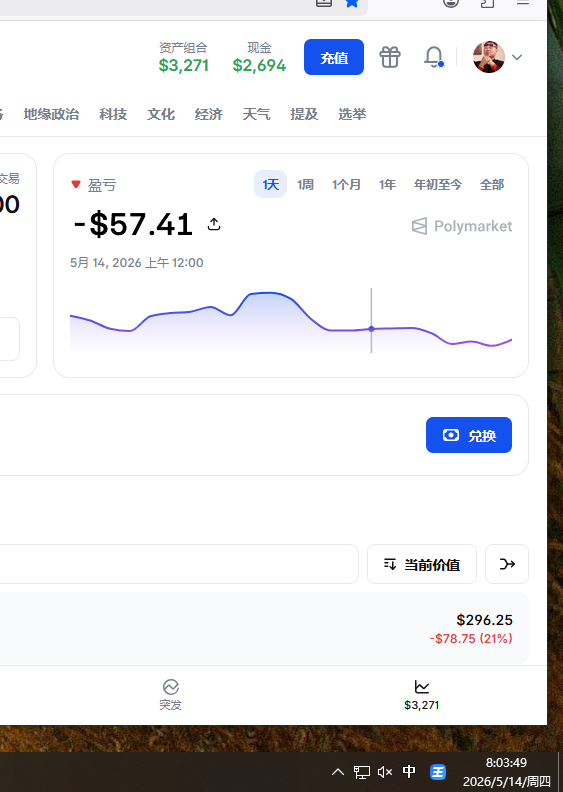Select the 1周 time range
Viewport: 563px width, 792px height.
click(305, 184)
